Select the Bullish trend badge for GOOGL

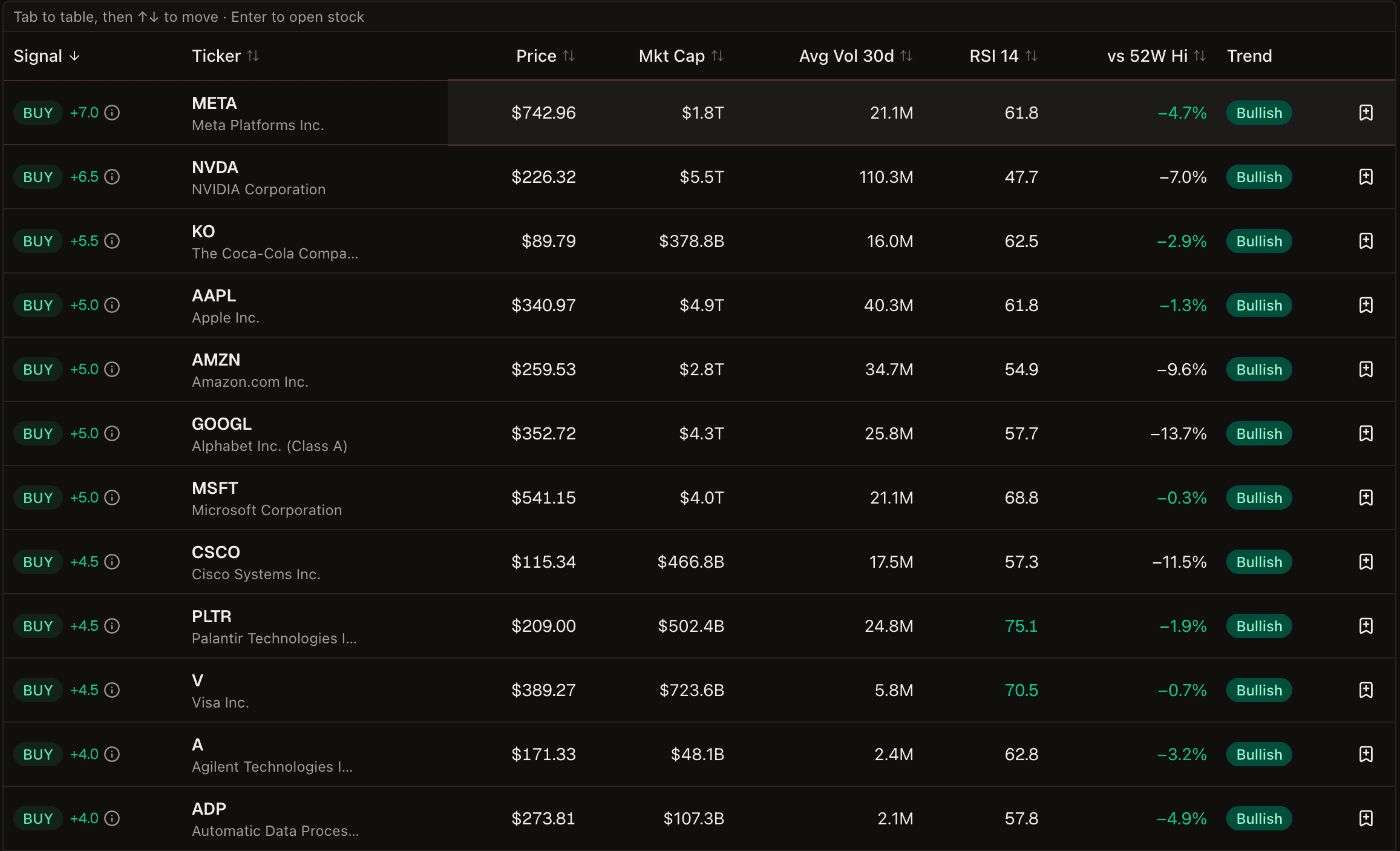pos(1259,433)
